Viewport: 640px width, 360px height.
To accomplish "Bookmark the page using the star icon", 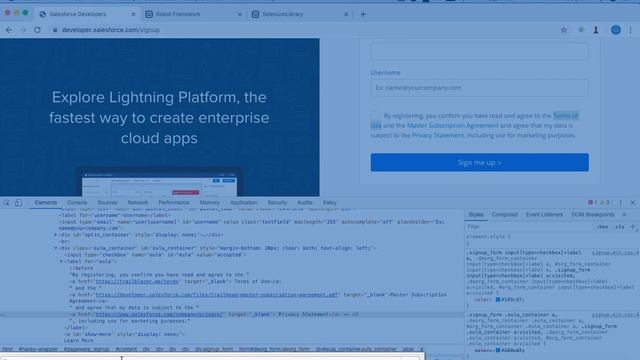I will point(564,30).
